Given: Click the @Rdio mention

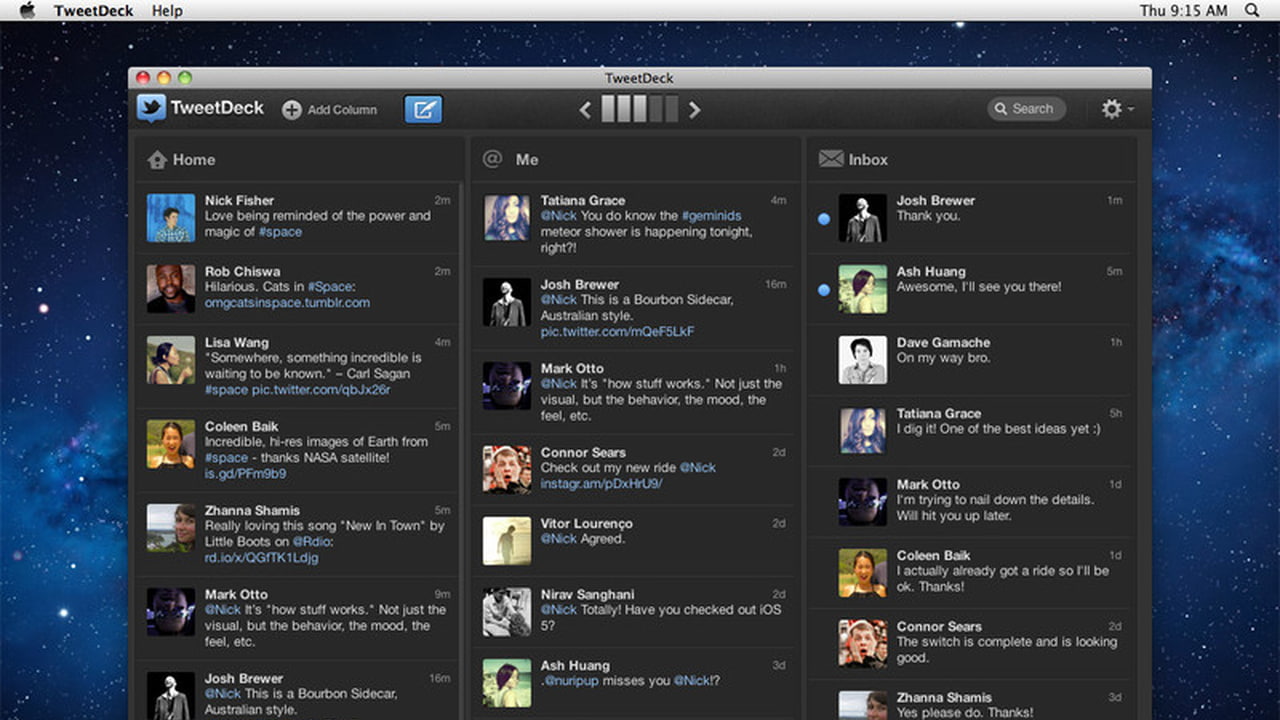Looking at the screenshot, I should click(312, 542).
